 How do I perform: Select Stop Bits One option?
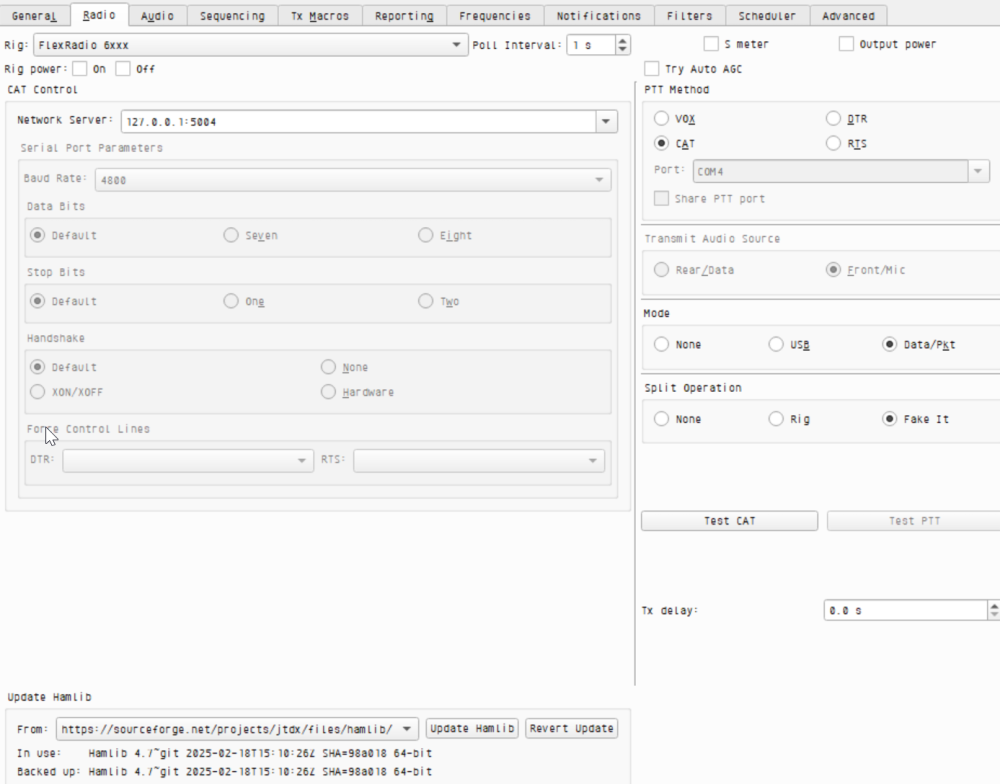click(x=231, y=300)
